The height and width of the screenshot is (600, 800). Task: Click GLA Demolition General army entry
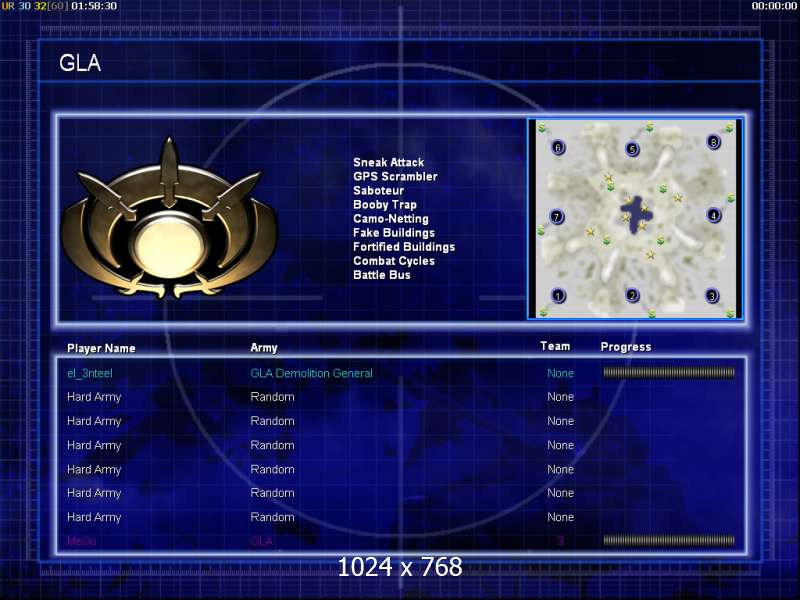tap(311, 373)
